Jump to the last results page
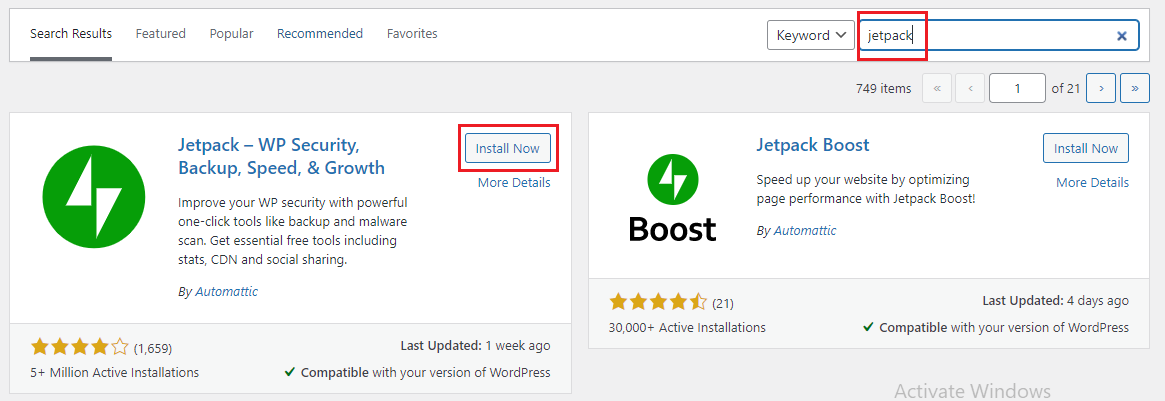 [1135, 88]
